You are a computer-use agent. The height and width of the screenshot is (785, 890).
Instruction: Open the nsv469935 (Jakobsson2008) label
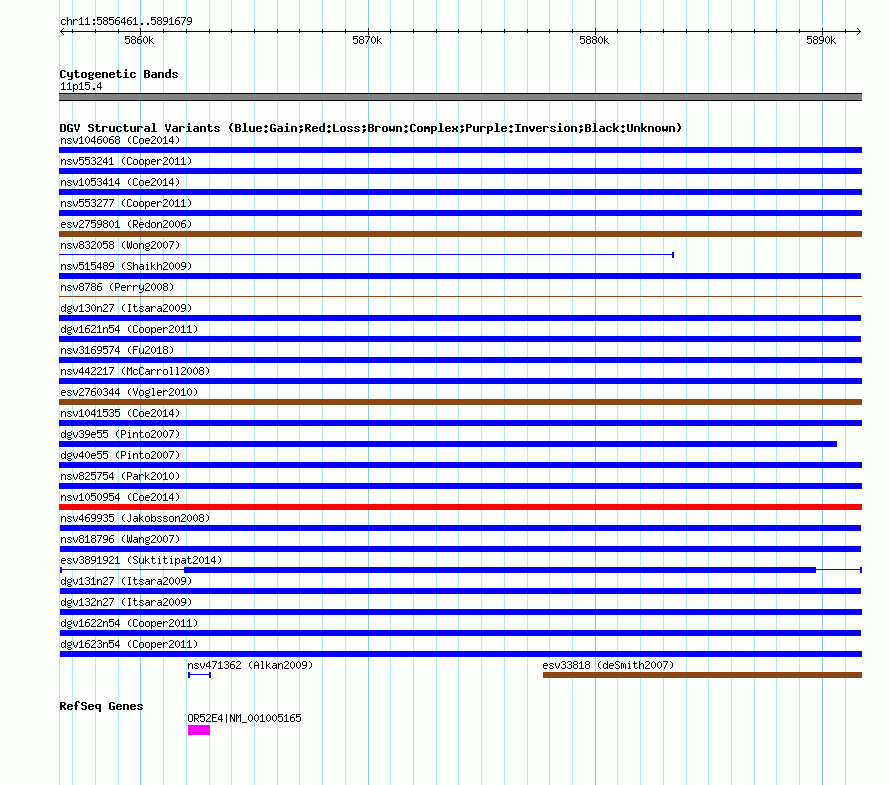(x=135, y=518)
